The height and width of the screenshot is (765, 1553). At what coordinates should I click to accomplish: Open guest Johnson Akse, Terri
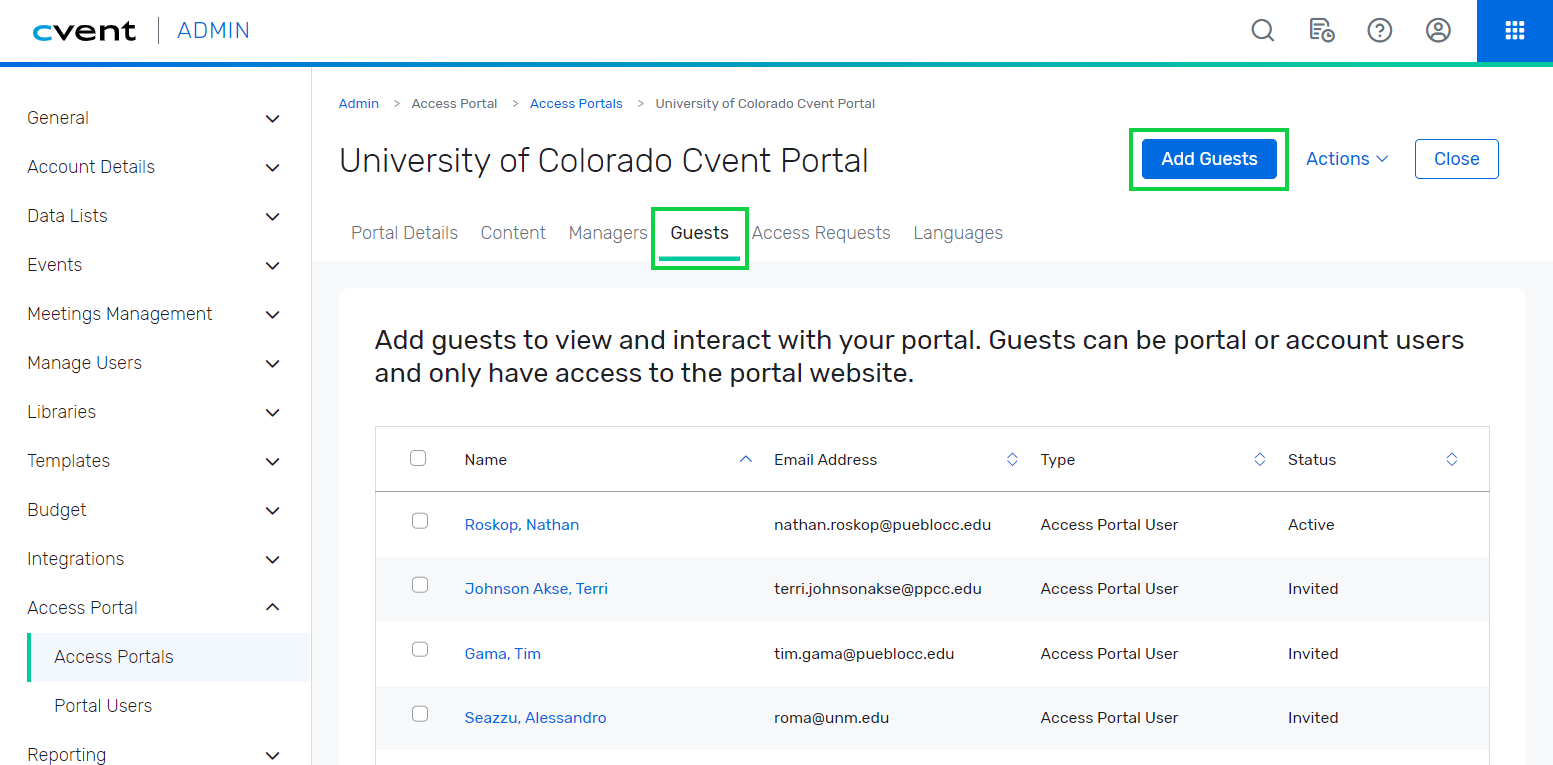(x=536, y=588)
